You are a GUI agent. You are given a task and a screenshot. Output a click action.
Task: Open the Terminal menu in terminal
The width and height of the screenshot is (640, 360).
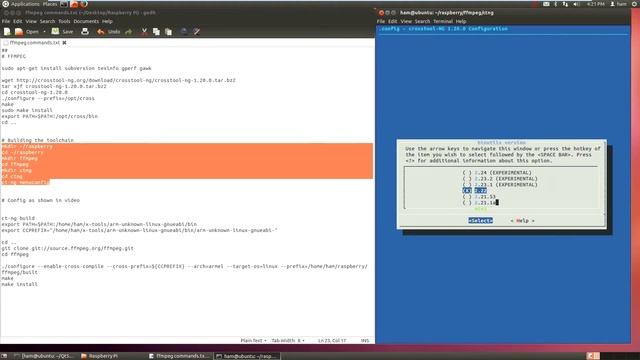point(443,21)
